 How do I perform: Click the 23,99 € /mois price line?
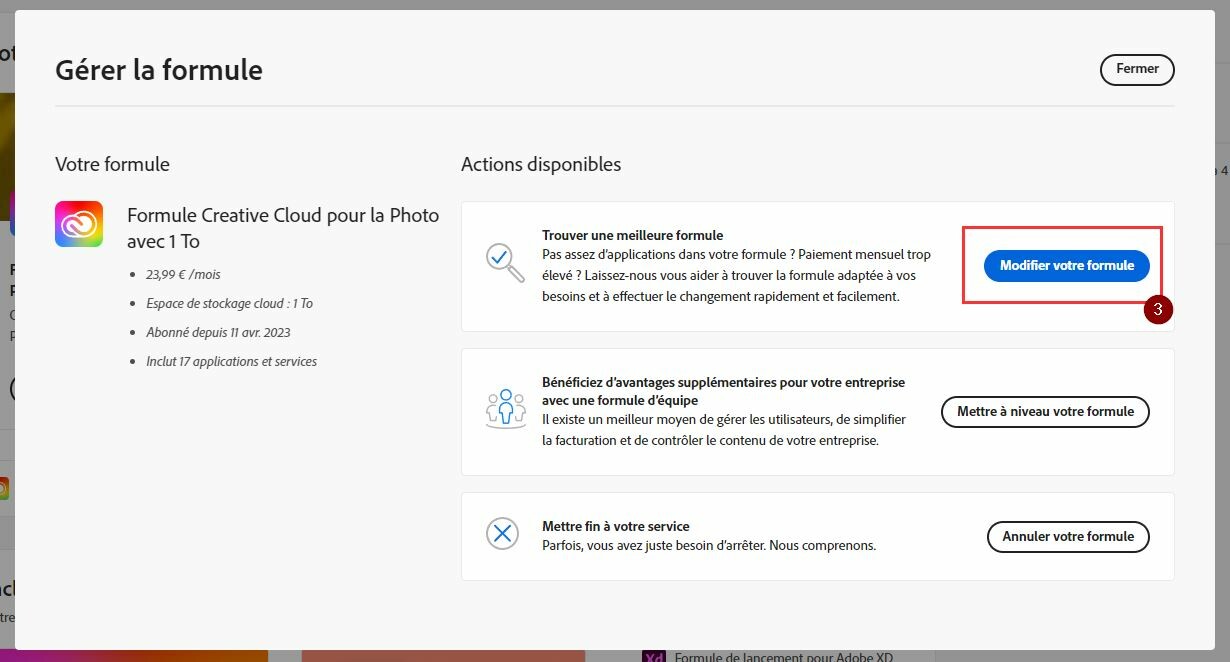pos(182,274)
